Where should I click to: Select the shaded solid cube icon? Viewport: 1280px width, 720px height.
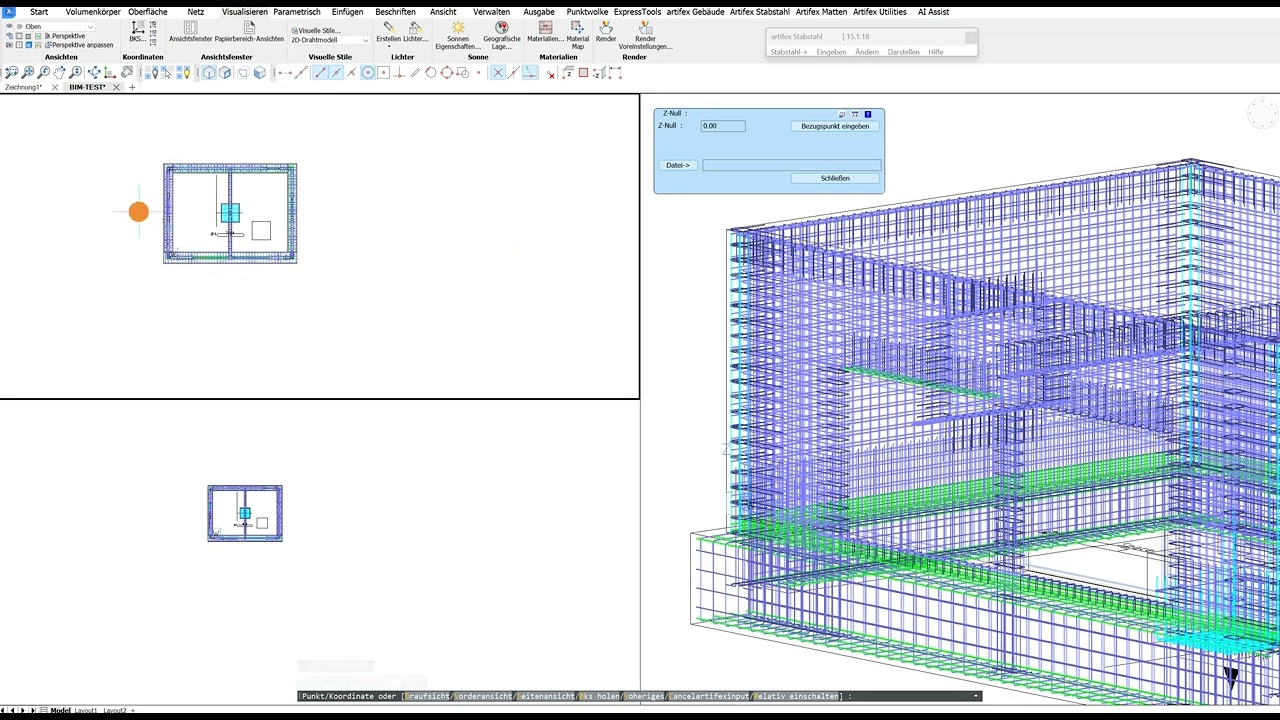coord(260,72)
